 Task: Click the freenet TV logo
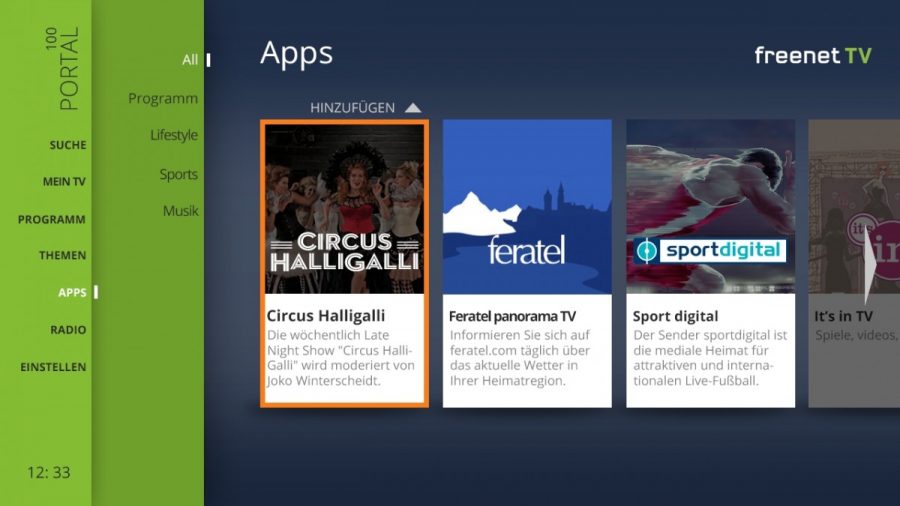tap(813, 55)
